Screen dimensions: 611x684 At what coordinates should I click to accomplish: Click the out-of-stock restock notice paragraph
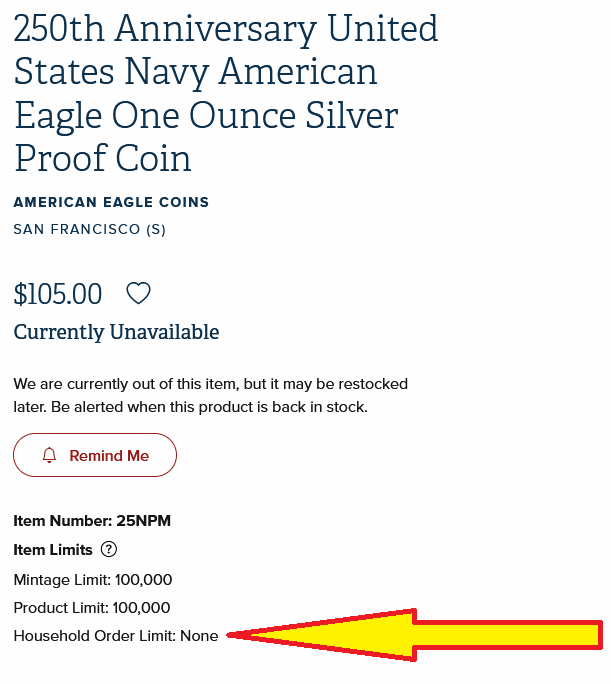pyautogui.click(x=211, y=395)
